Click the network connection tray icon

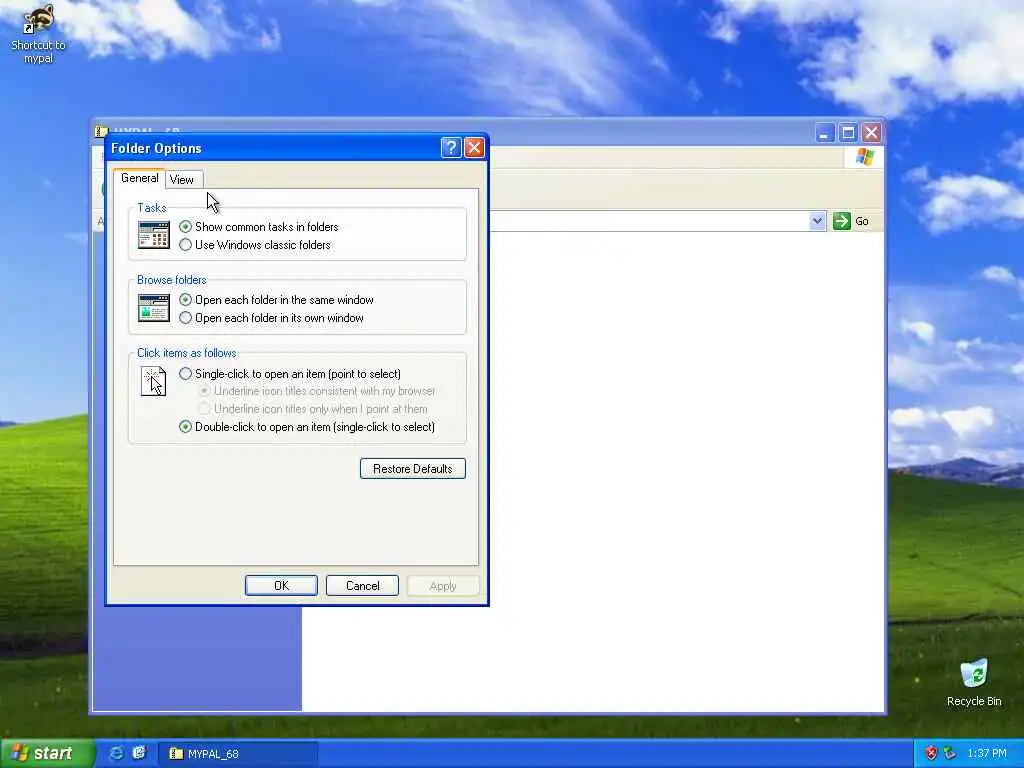click(x=950, y=754)
